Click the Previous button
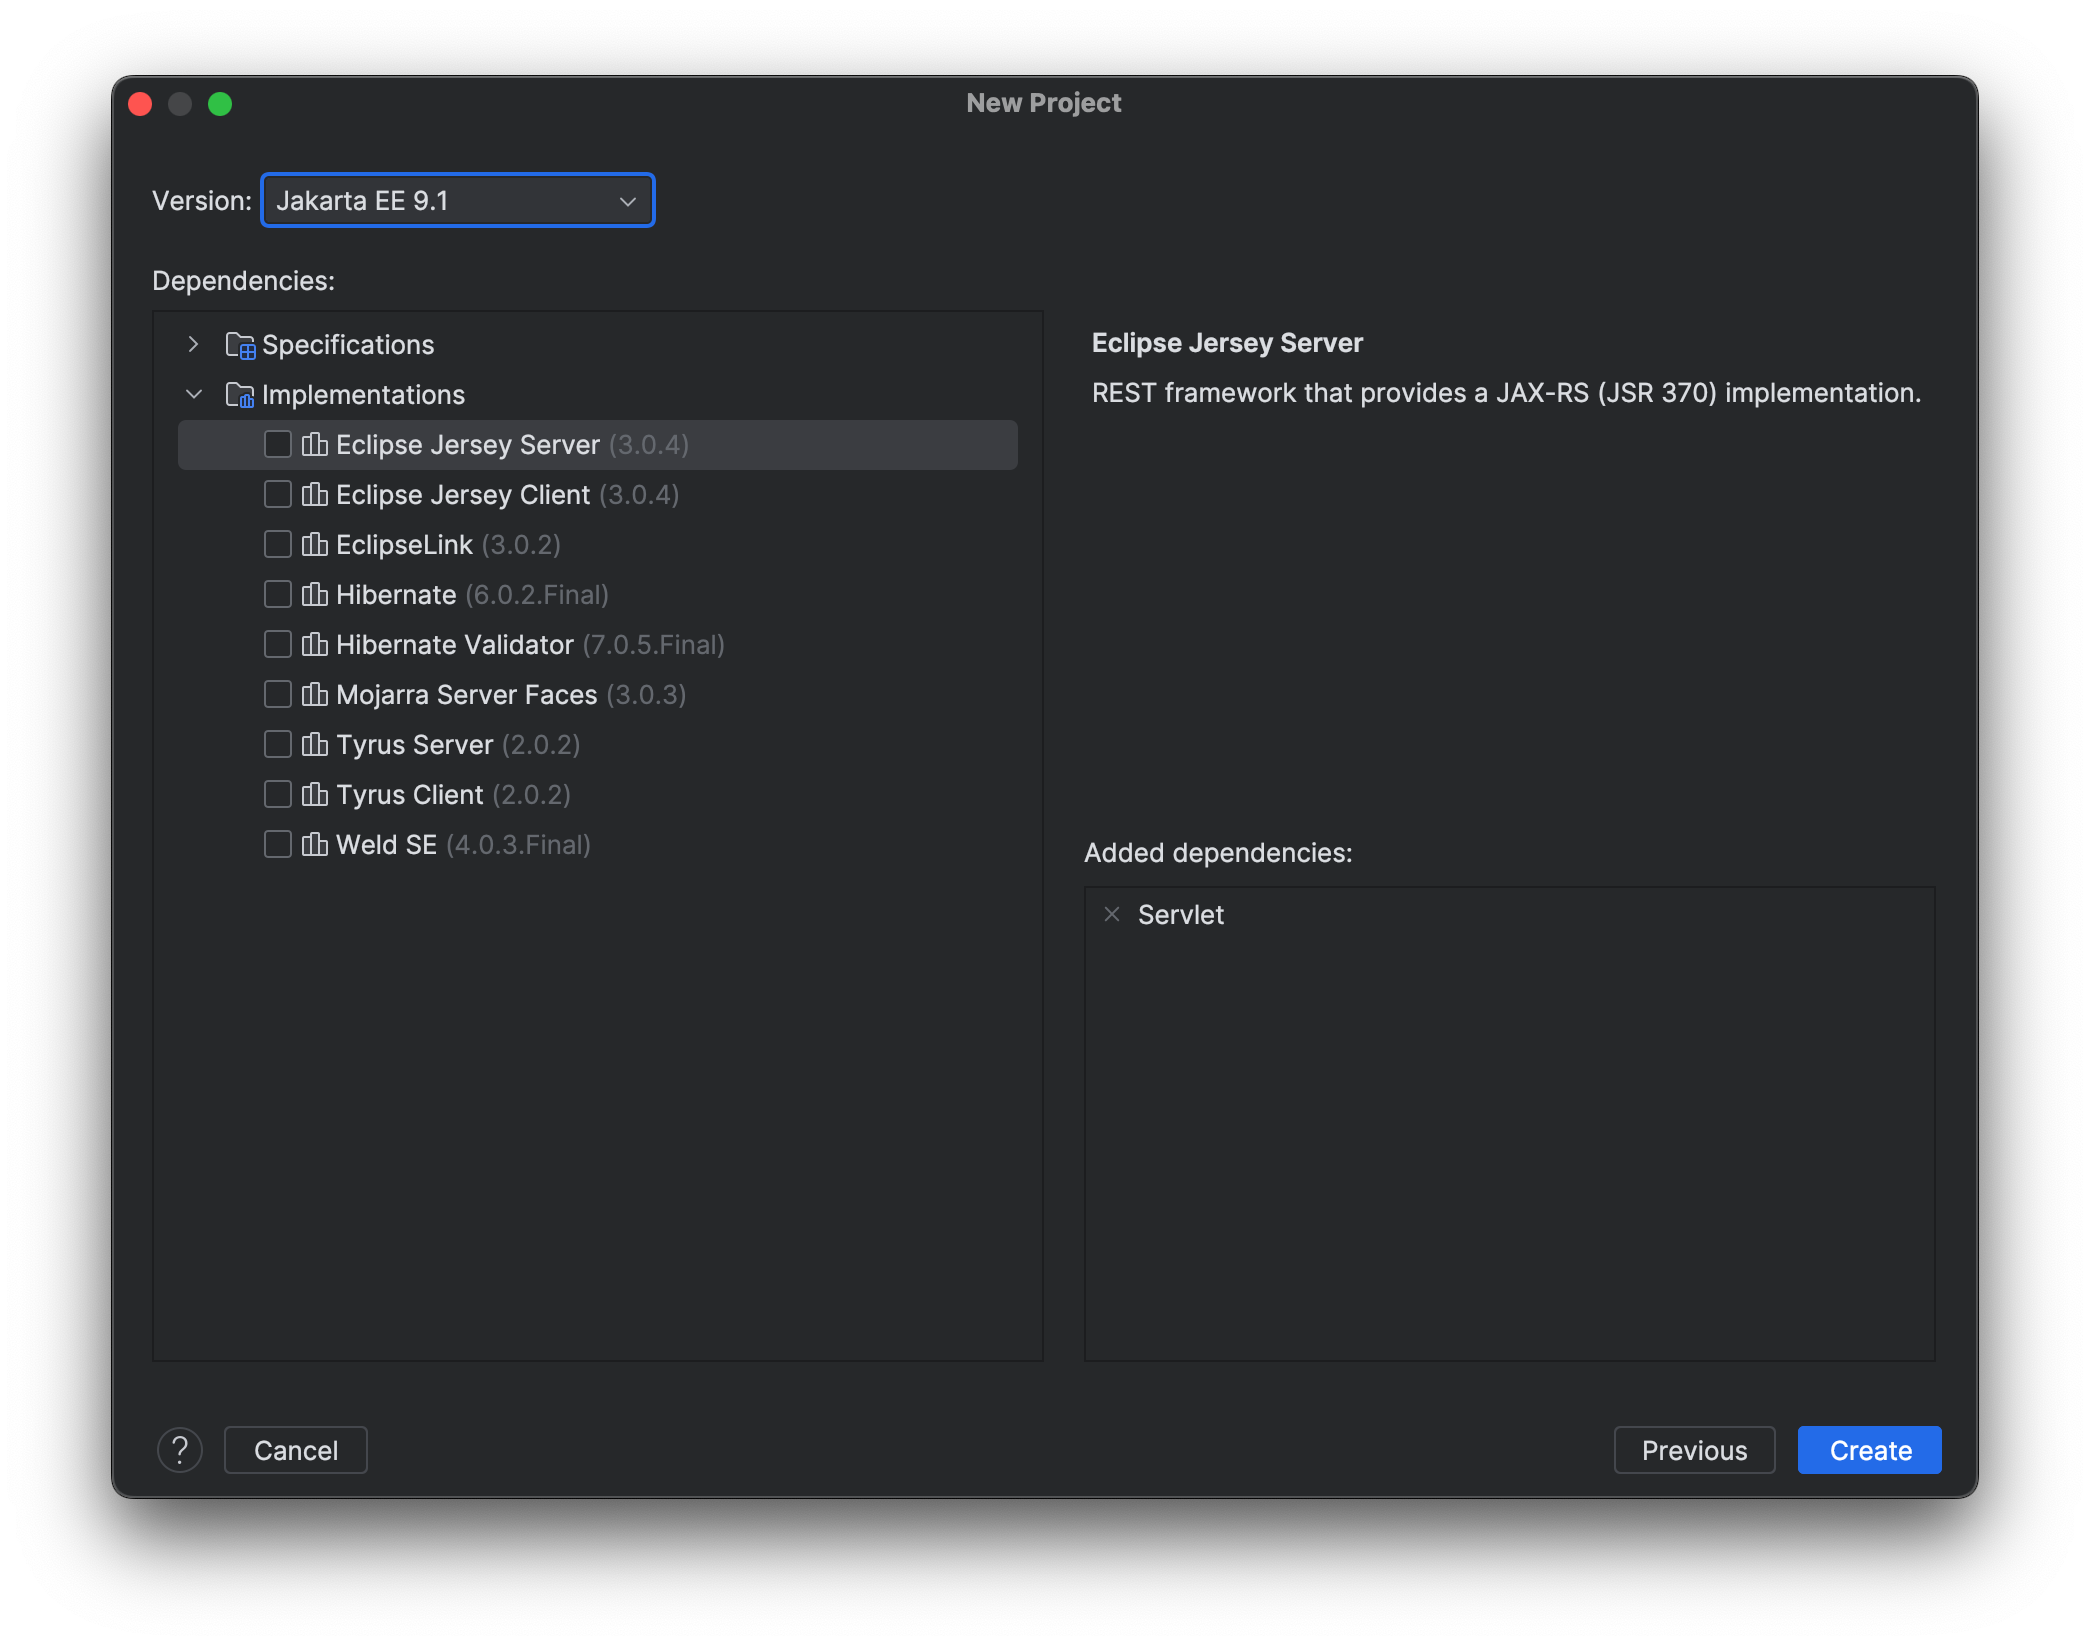The height and width of the screenshot is (1646, 2090). coord(1694,1450)
